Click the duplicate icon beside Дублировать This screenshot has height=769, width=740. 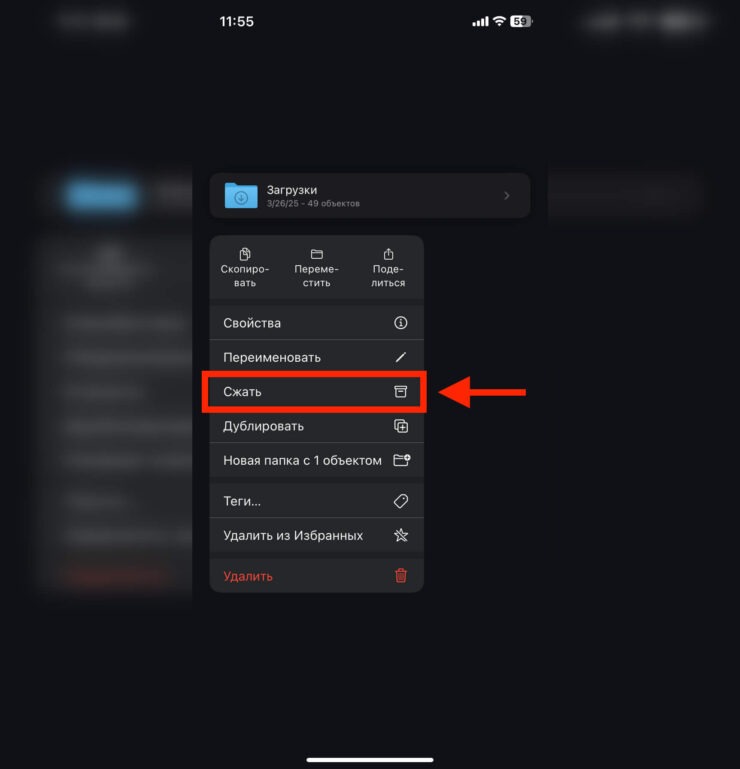(x=401, y=426)
